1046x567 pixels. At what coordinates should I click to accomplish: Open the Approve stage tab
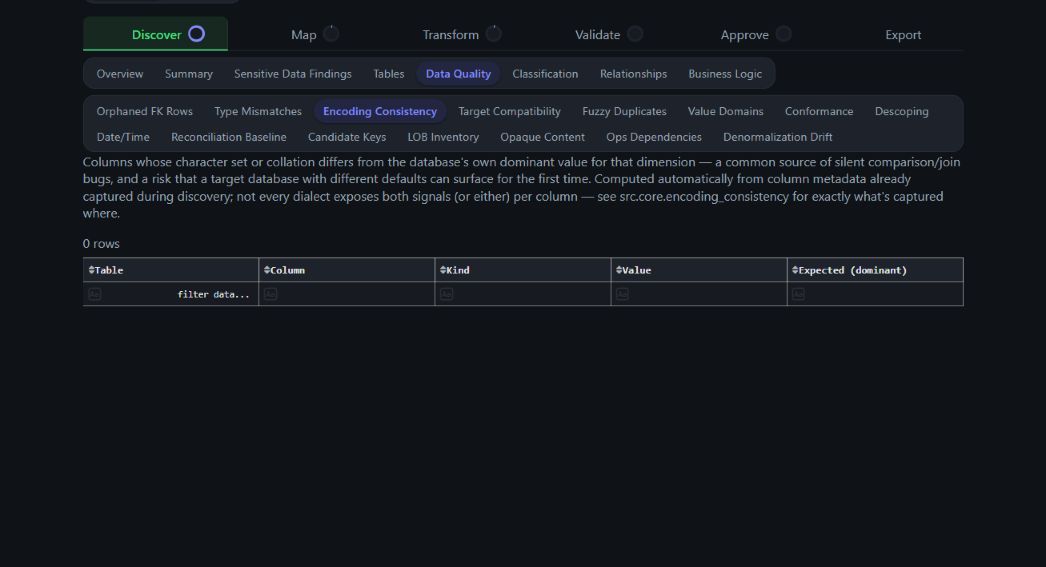[x=744, y=35]
